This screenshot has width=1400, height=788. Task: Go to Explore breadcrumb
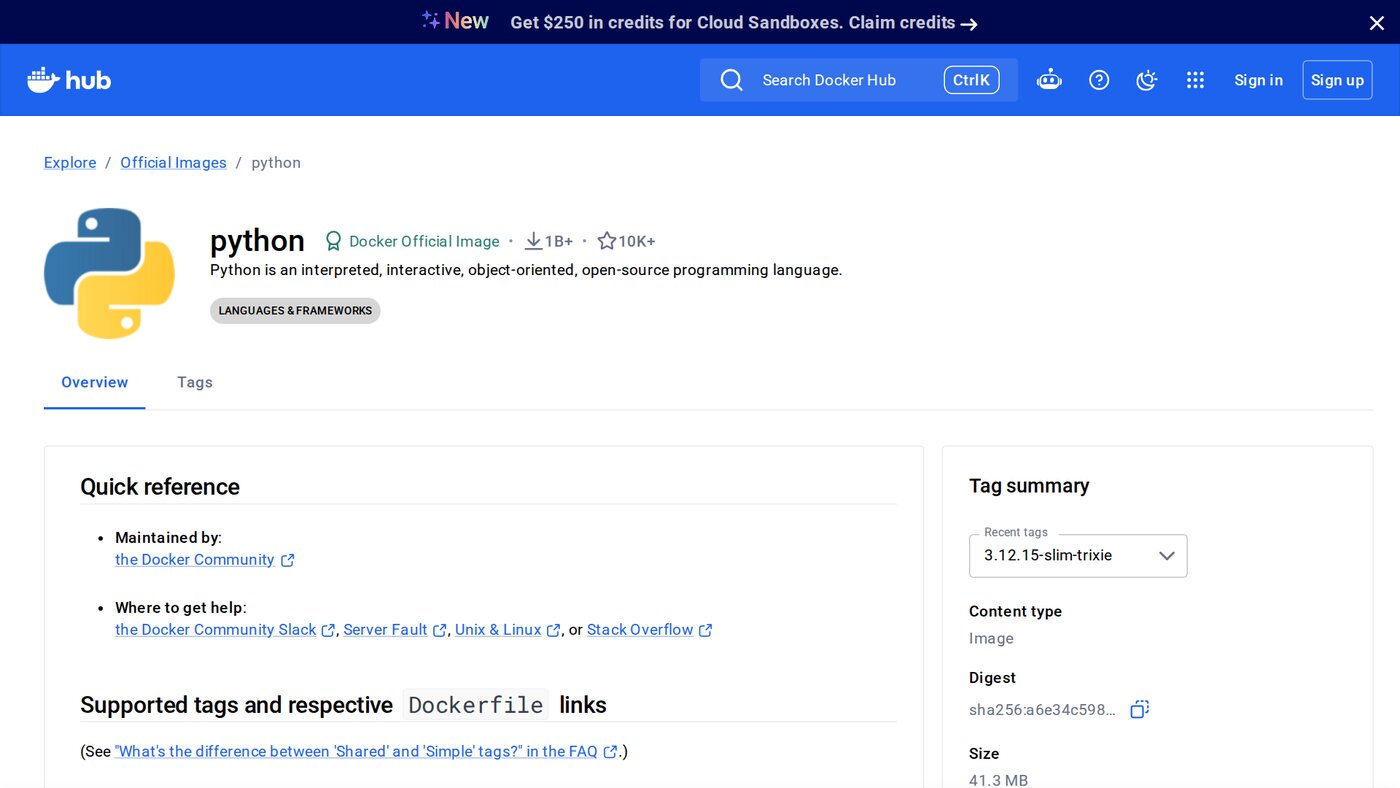tap(70, 162)
